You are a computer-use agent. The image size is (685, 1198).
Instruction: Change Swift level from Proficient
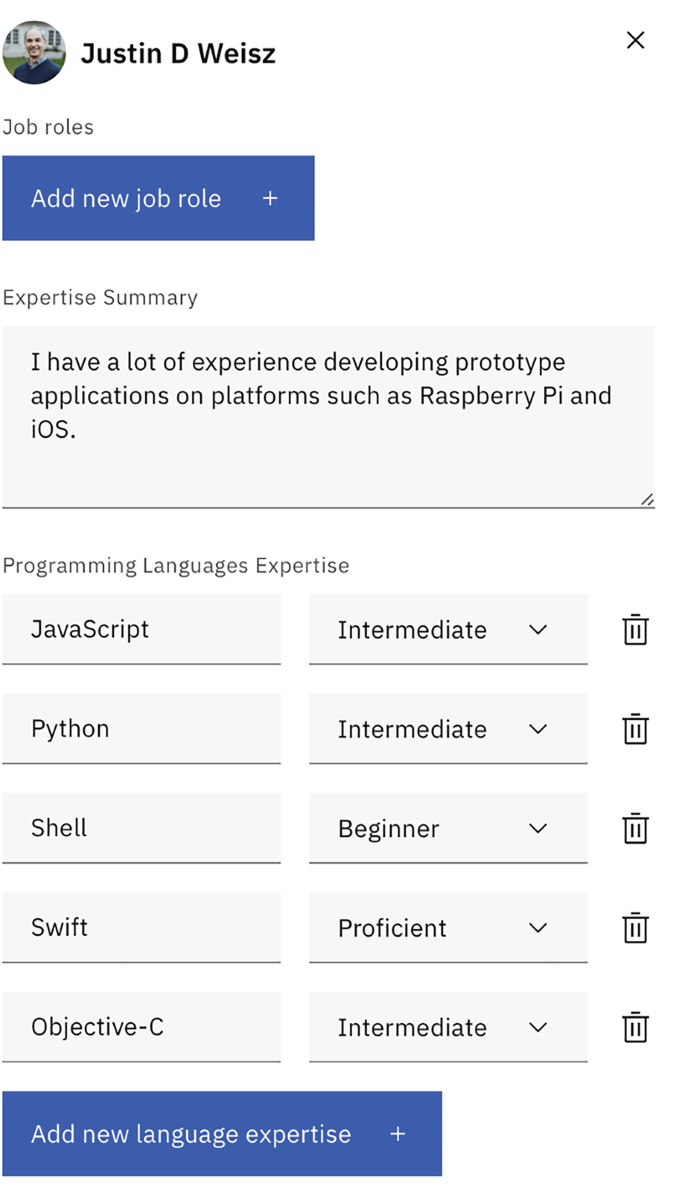pos(447,928)
